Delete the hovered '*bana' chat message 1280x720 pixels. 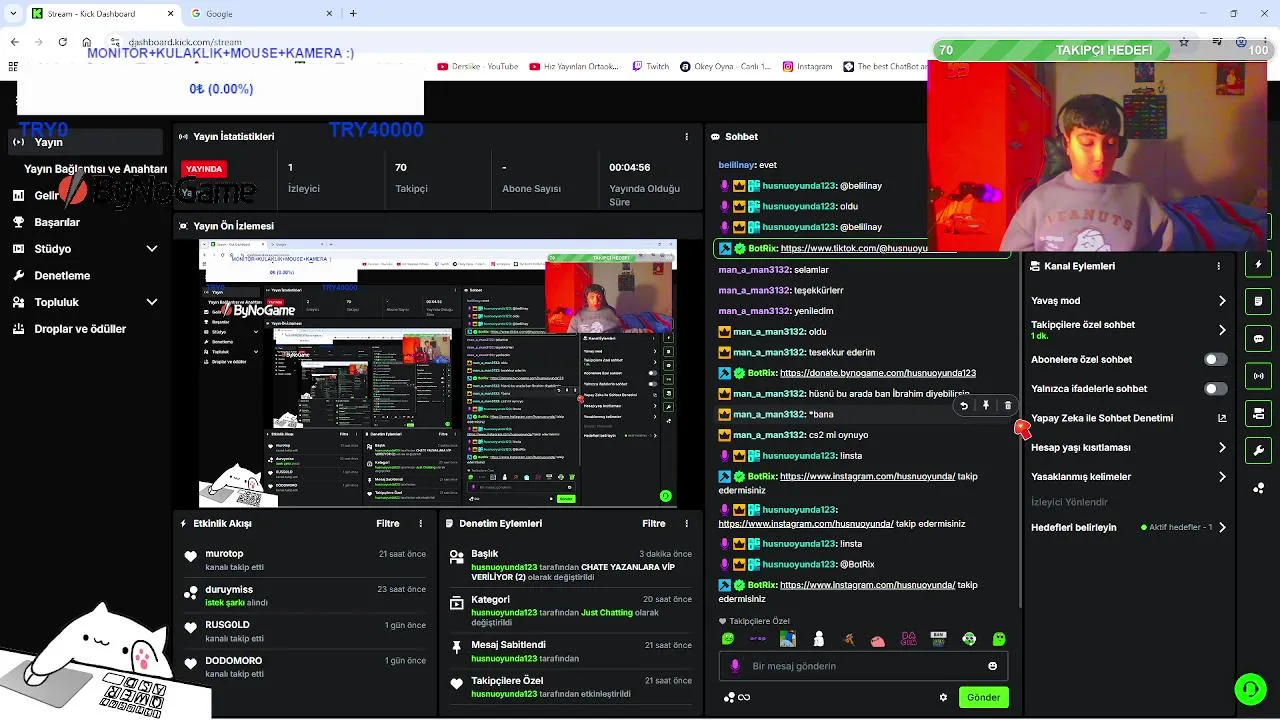pos(1007,406)
